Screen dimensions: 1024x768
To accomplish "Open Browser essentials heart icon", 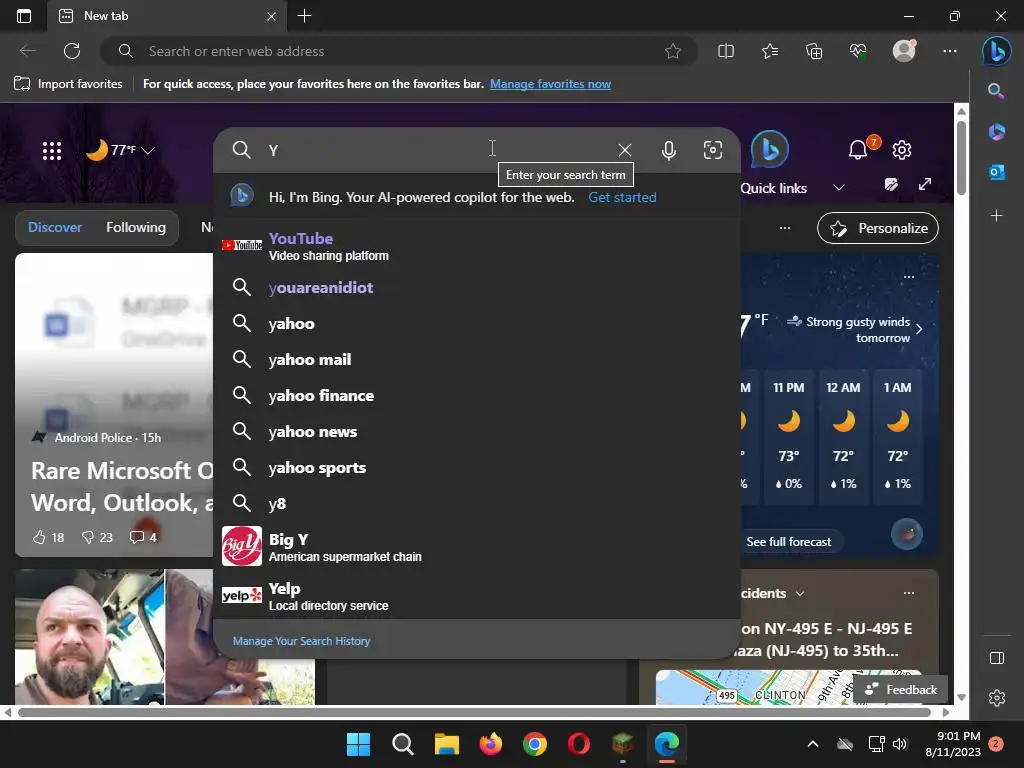I will pos(858,51).
